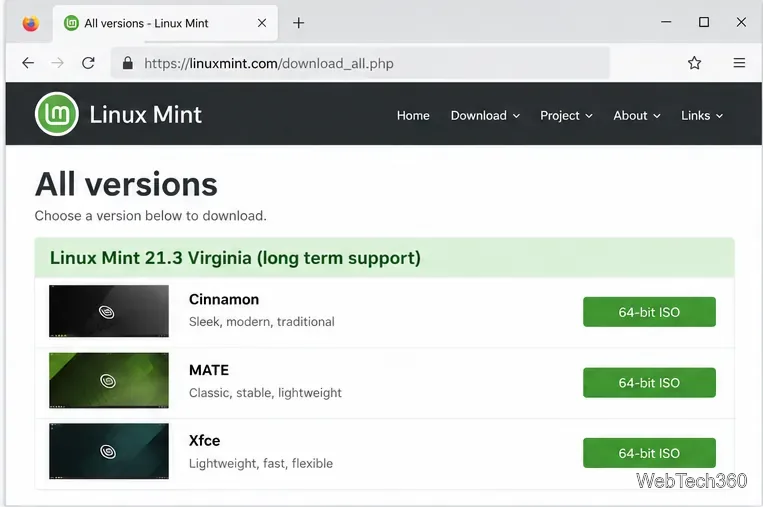Image resolution: width=763 pixels, height=507 pixels.
Task: Go back with the back arrow
Action: coord(28,63)
